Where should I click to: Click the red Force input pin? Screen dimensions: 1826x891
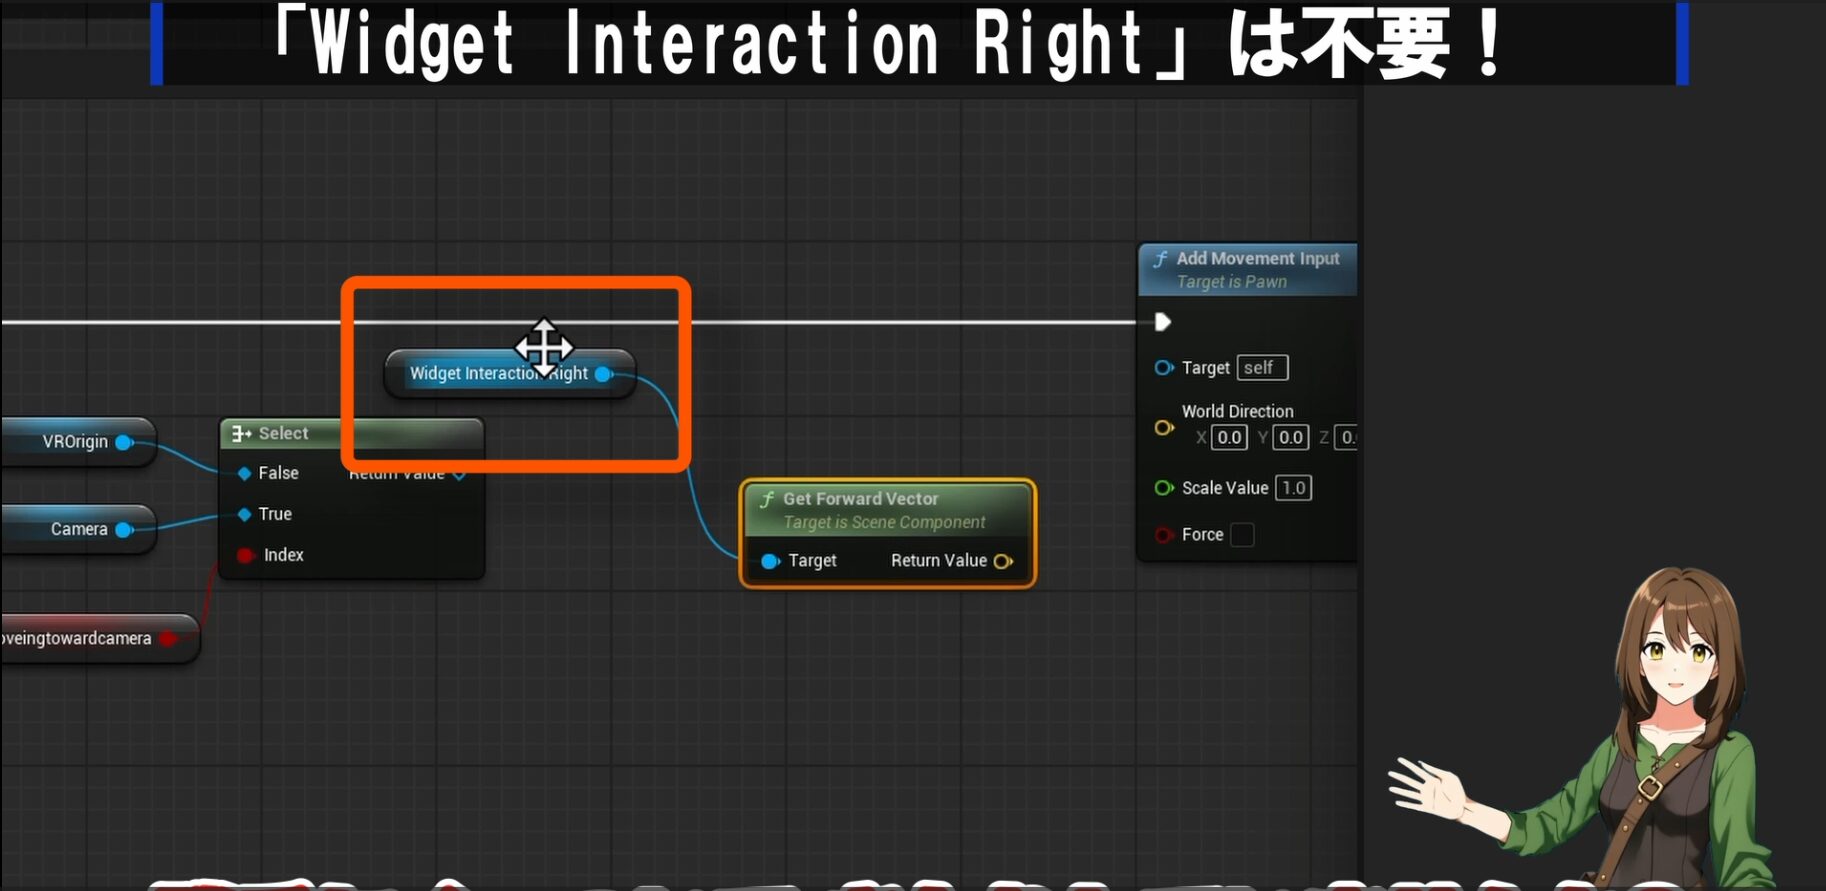click(x=1163, y=535)
